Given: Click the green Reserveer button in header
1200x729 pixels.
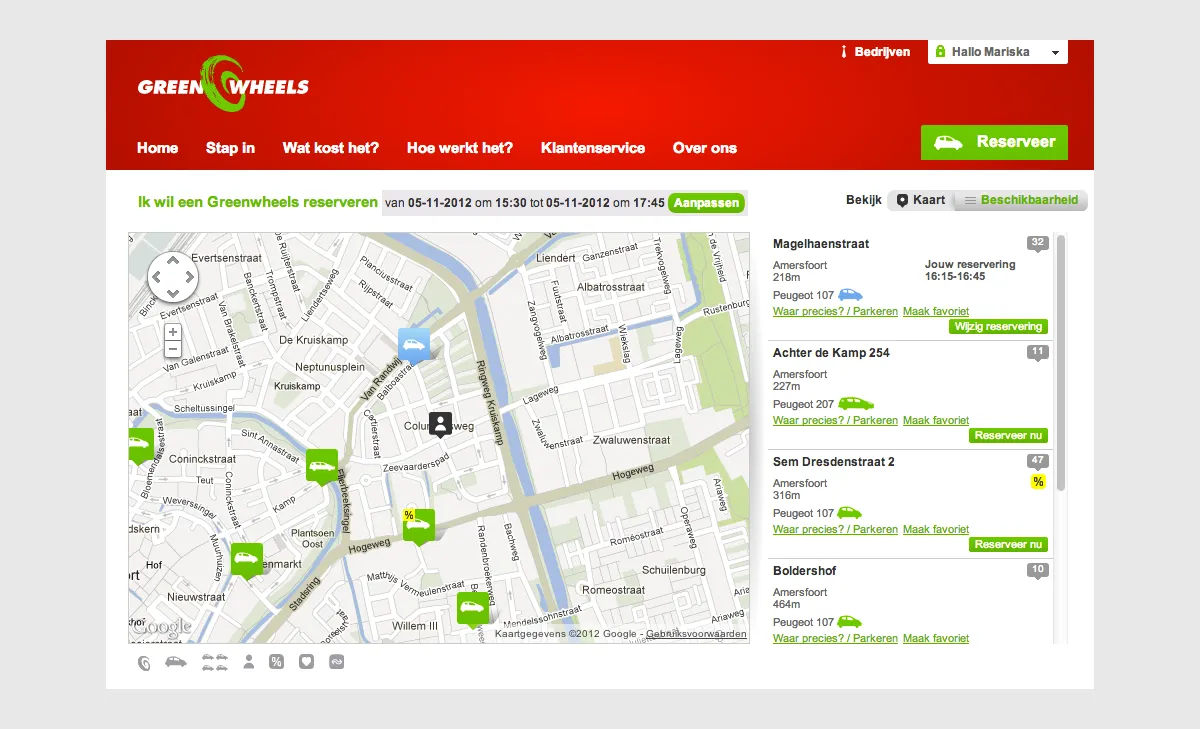Looking at the screenshot, I should [x=994, y=142].
